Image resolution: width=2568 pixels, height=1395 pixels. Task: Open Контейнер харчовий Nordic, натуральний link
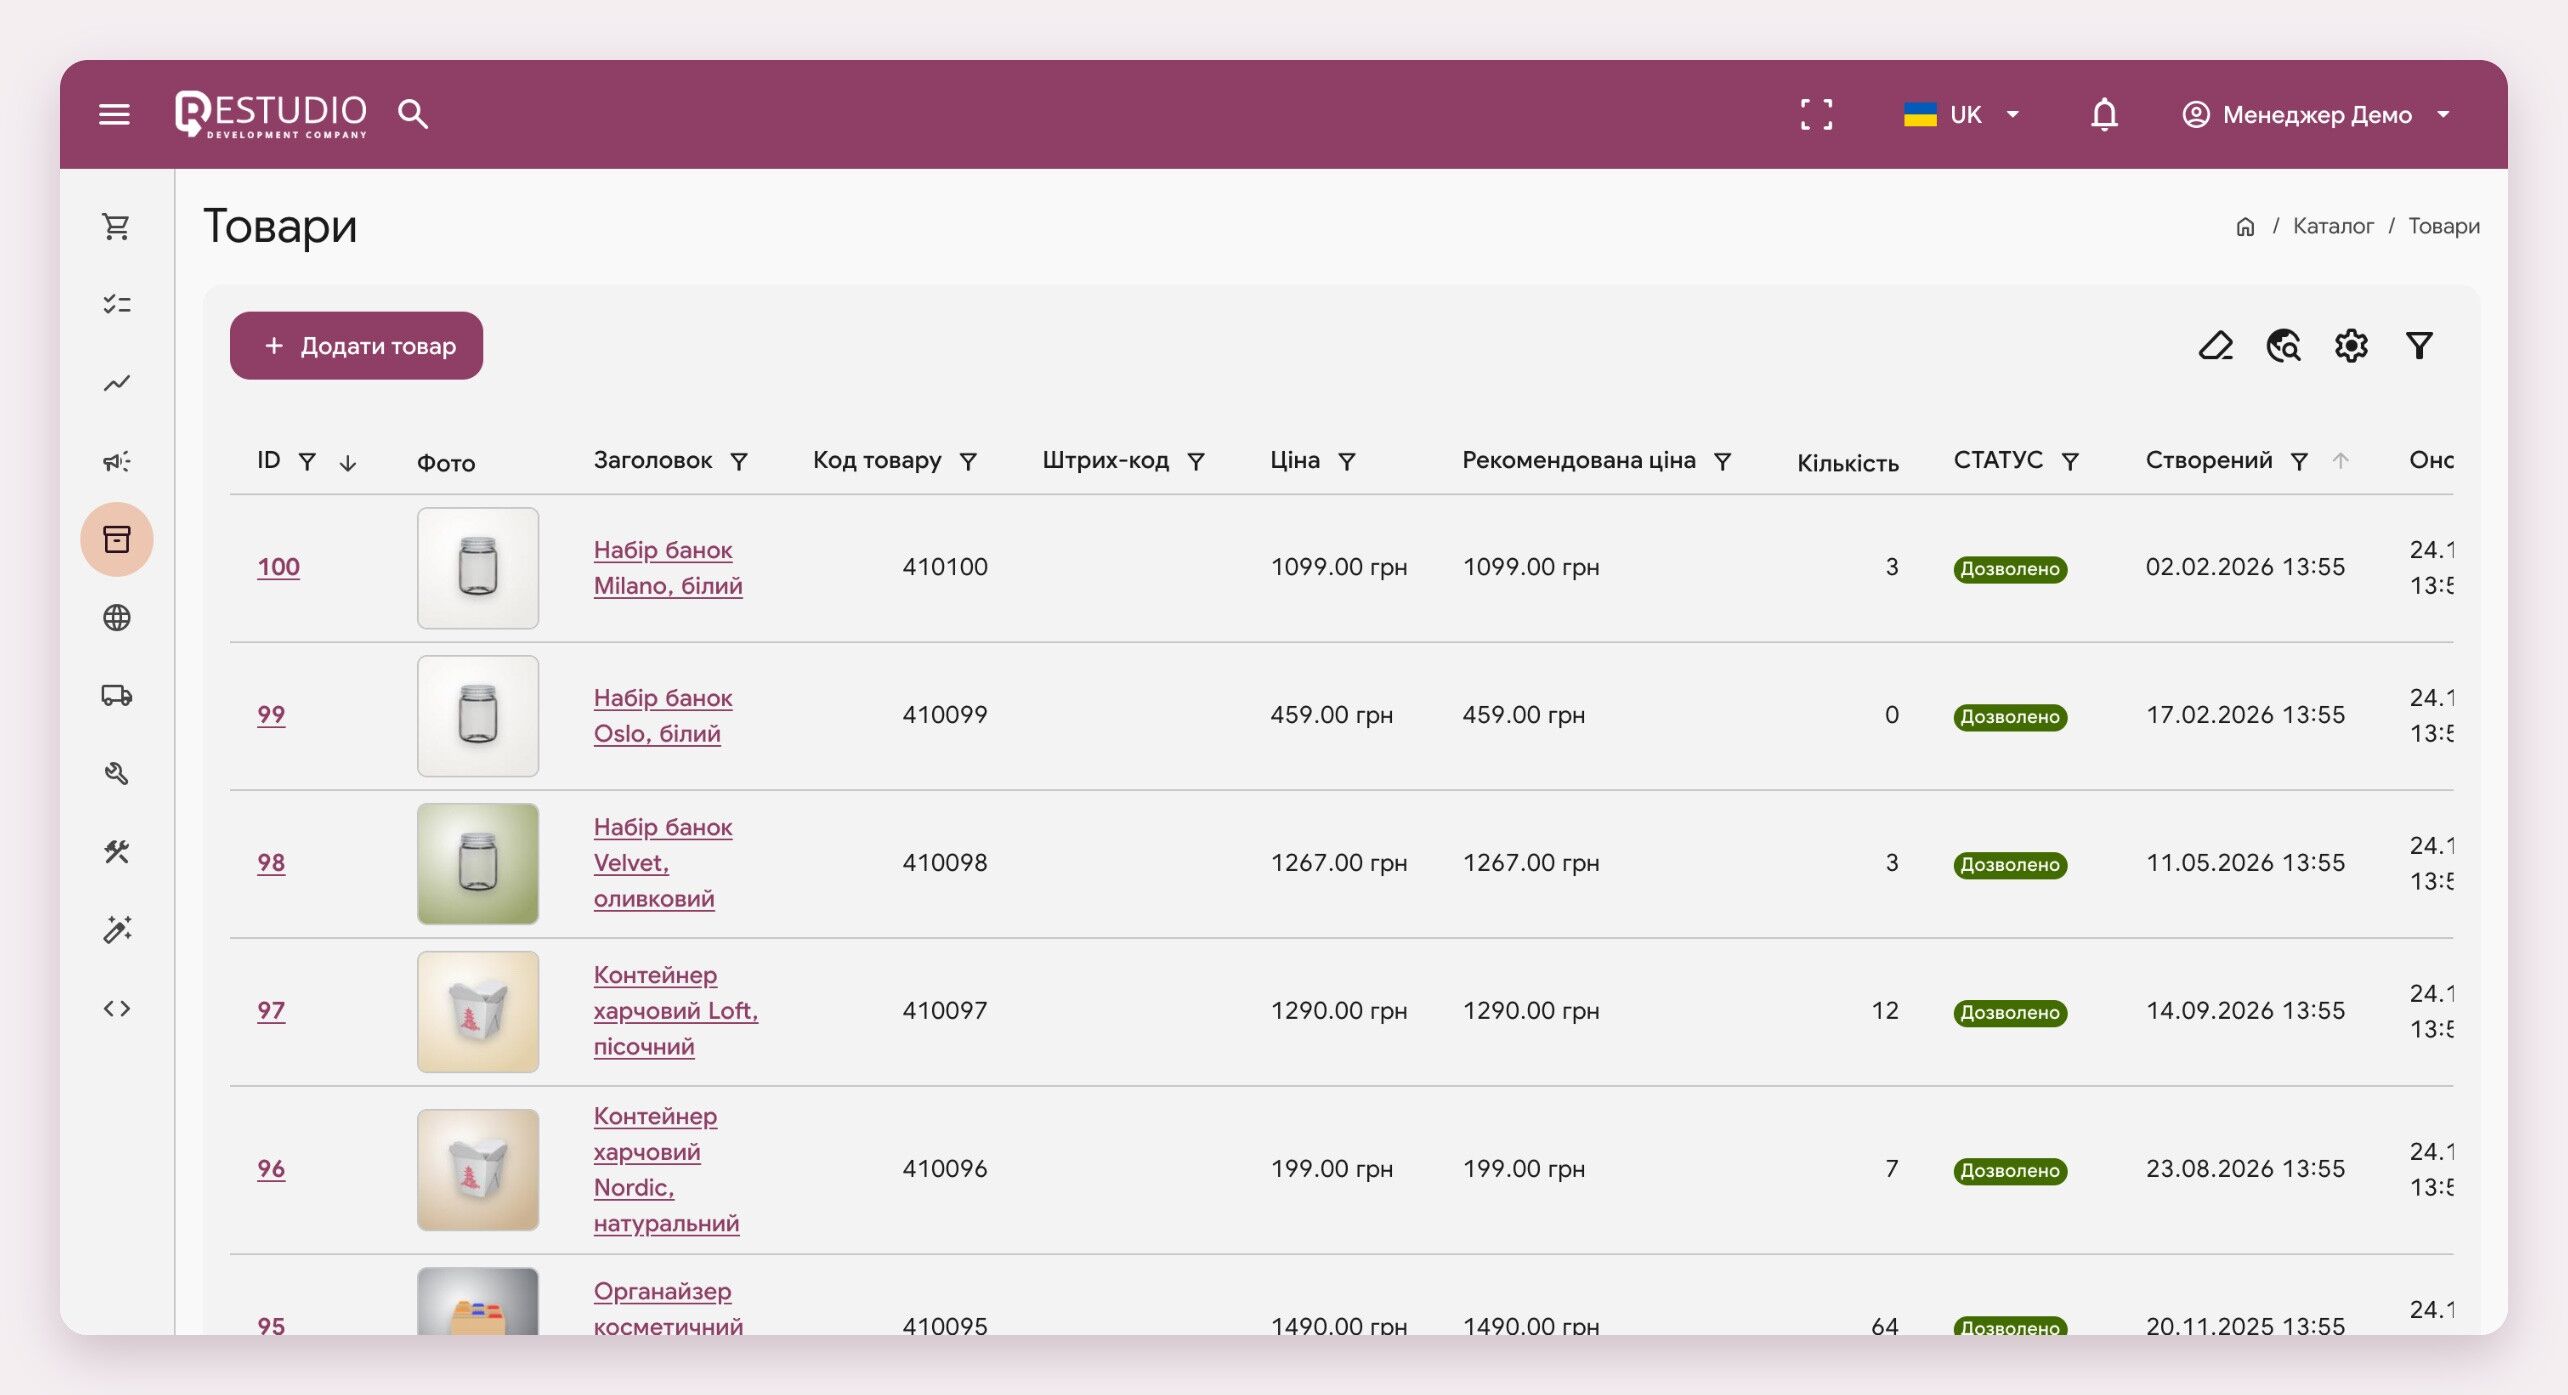click(666, 1169)
